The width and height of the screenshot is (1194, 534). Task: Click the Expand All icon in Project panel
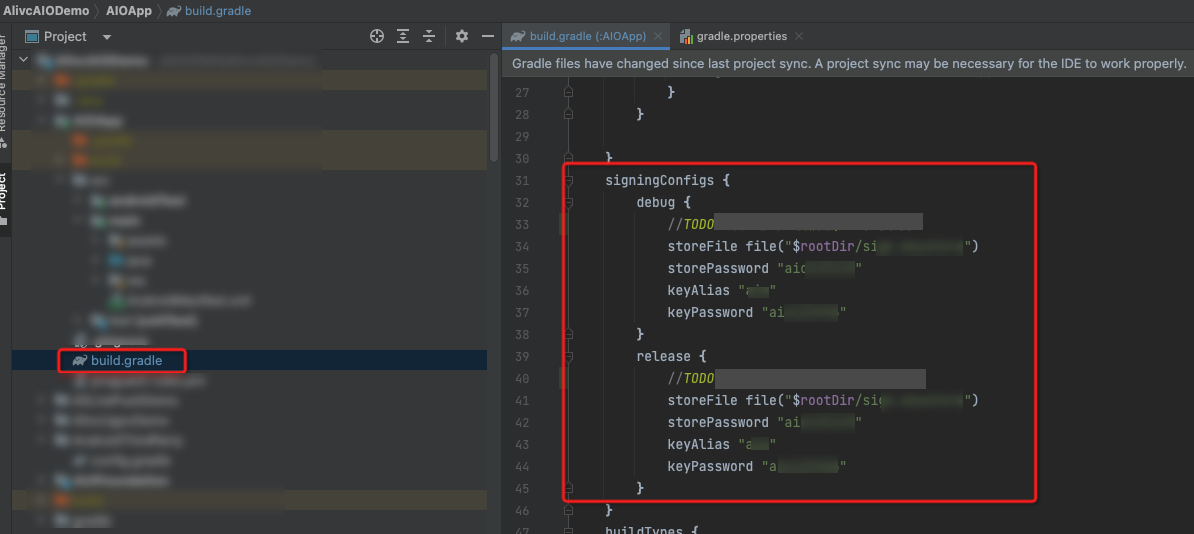(x=403, y=36)
